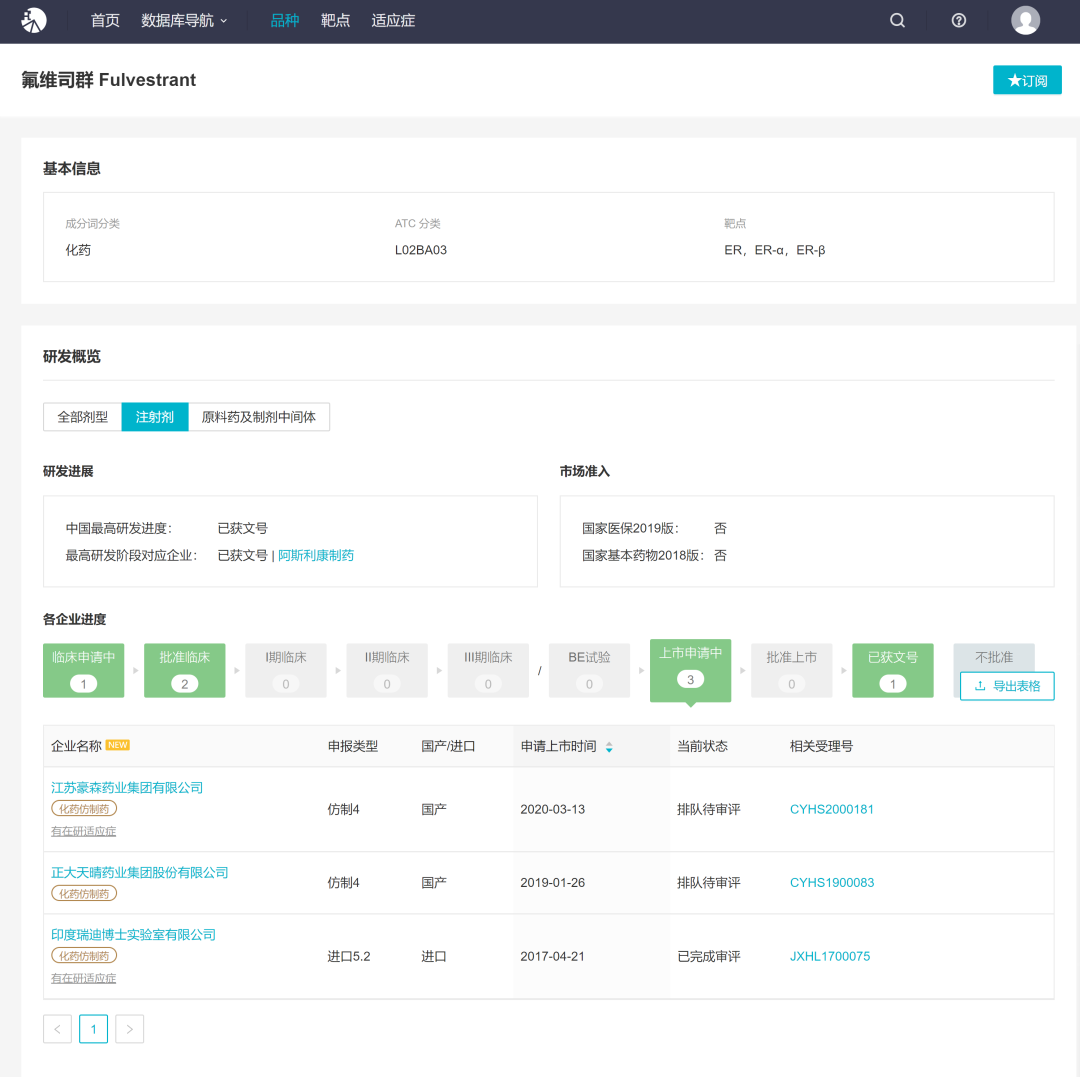Select the 上市申请中 stage box
The width and height of the screenshot is (1080, 1077).
690,669
